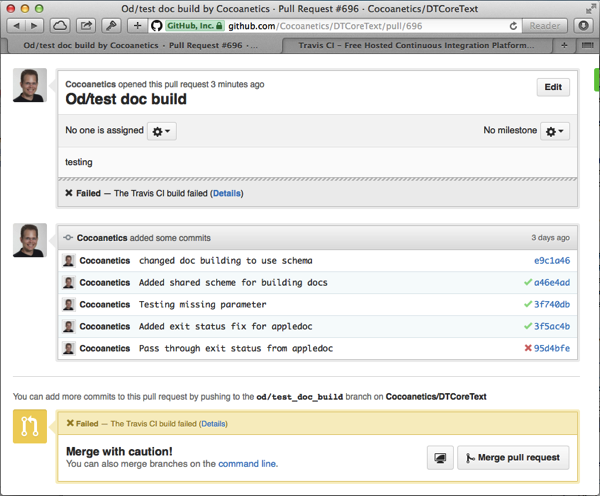Click green check status for a46e4ad
Viewport: 600px width, 496px height.
pos(528,282)
